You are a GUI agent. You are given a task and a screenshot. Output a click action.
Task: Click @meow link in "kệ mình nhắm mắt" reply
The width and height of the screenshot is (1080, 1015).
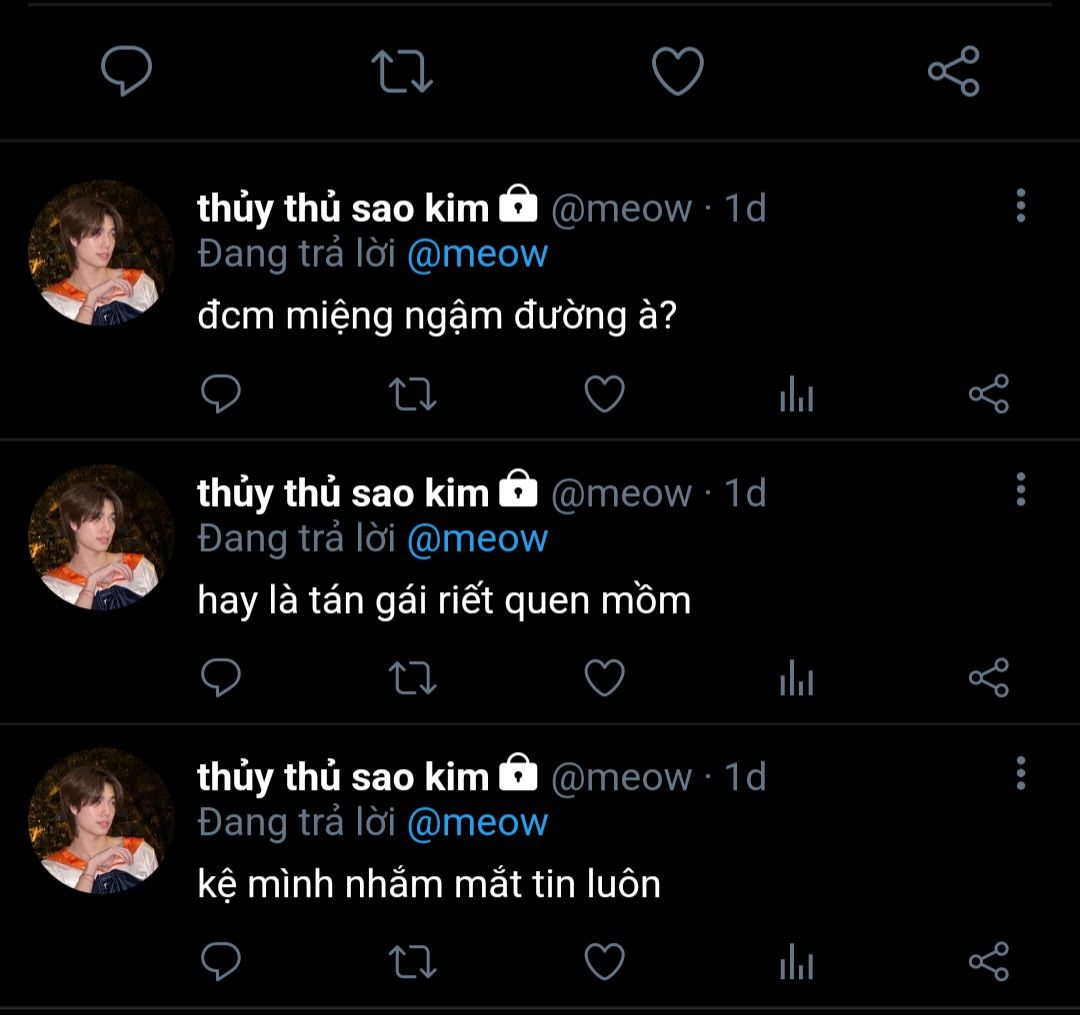[x=477, y=823]
